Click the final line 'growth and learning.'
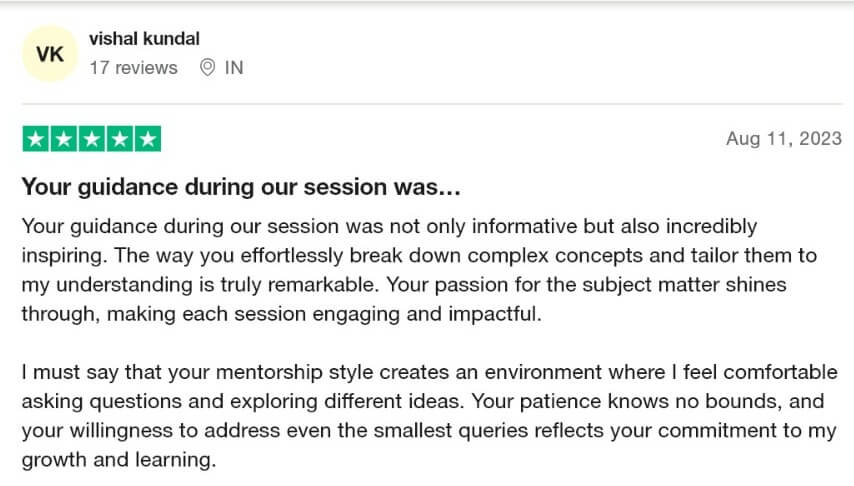This screenshot has height=486, width=854. coord(118,461)
